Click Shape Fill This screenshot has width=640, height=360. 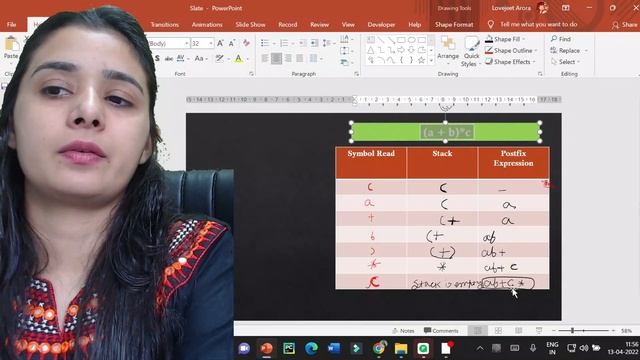[504, 39]
